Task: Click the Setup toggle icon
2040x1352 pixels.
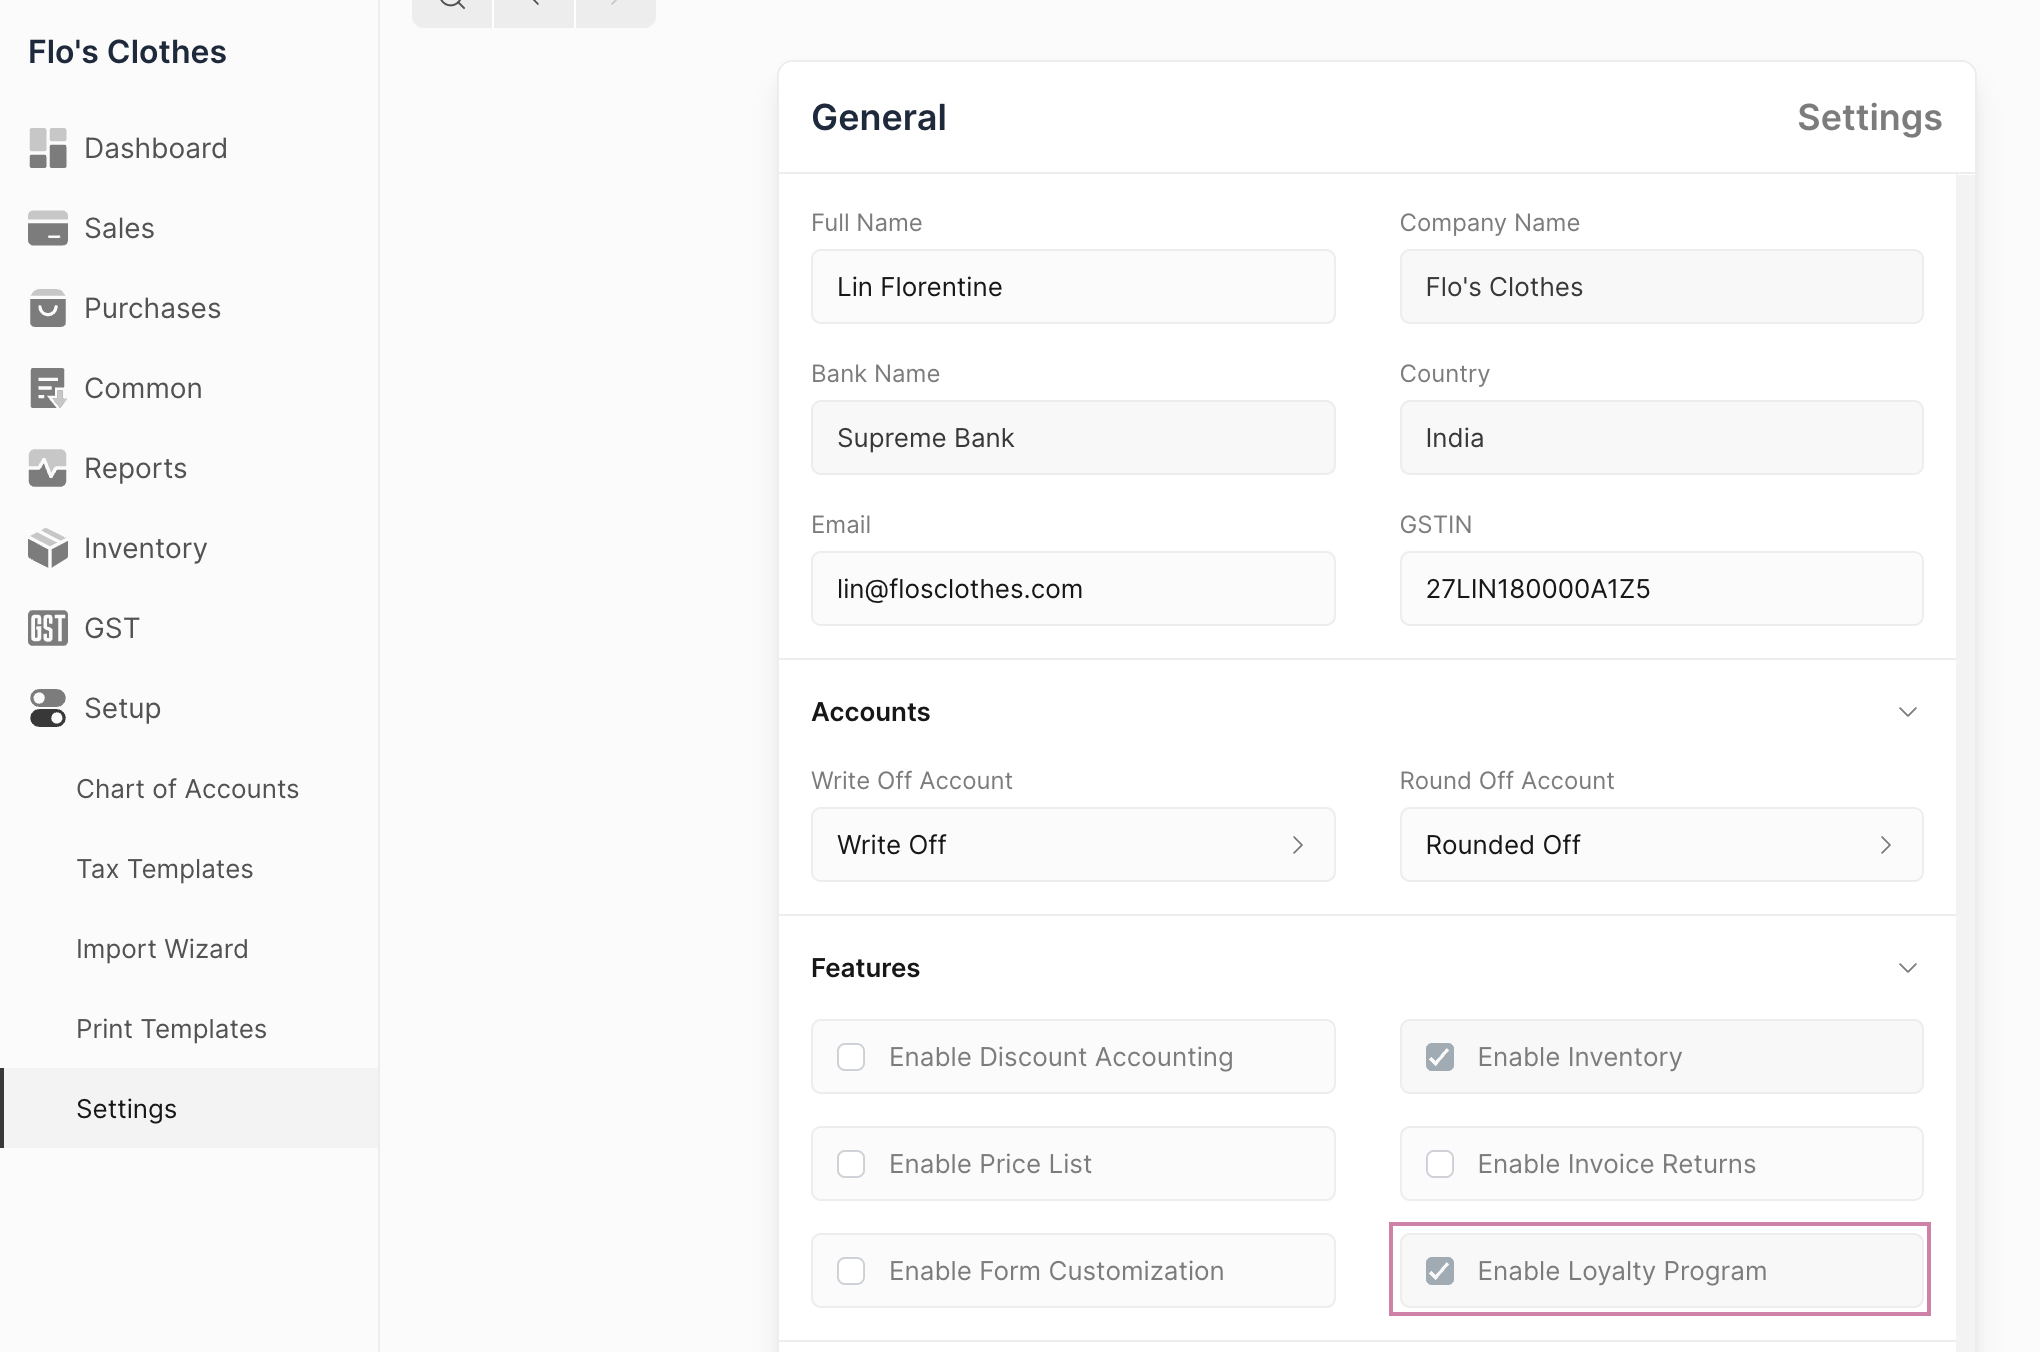Action: (47, 708)
